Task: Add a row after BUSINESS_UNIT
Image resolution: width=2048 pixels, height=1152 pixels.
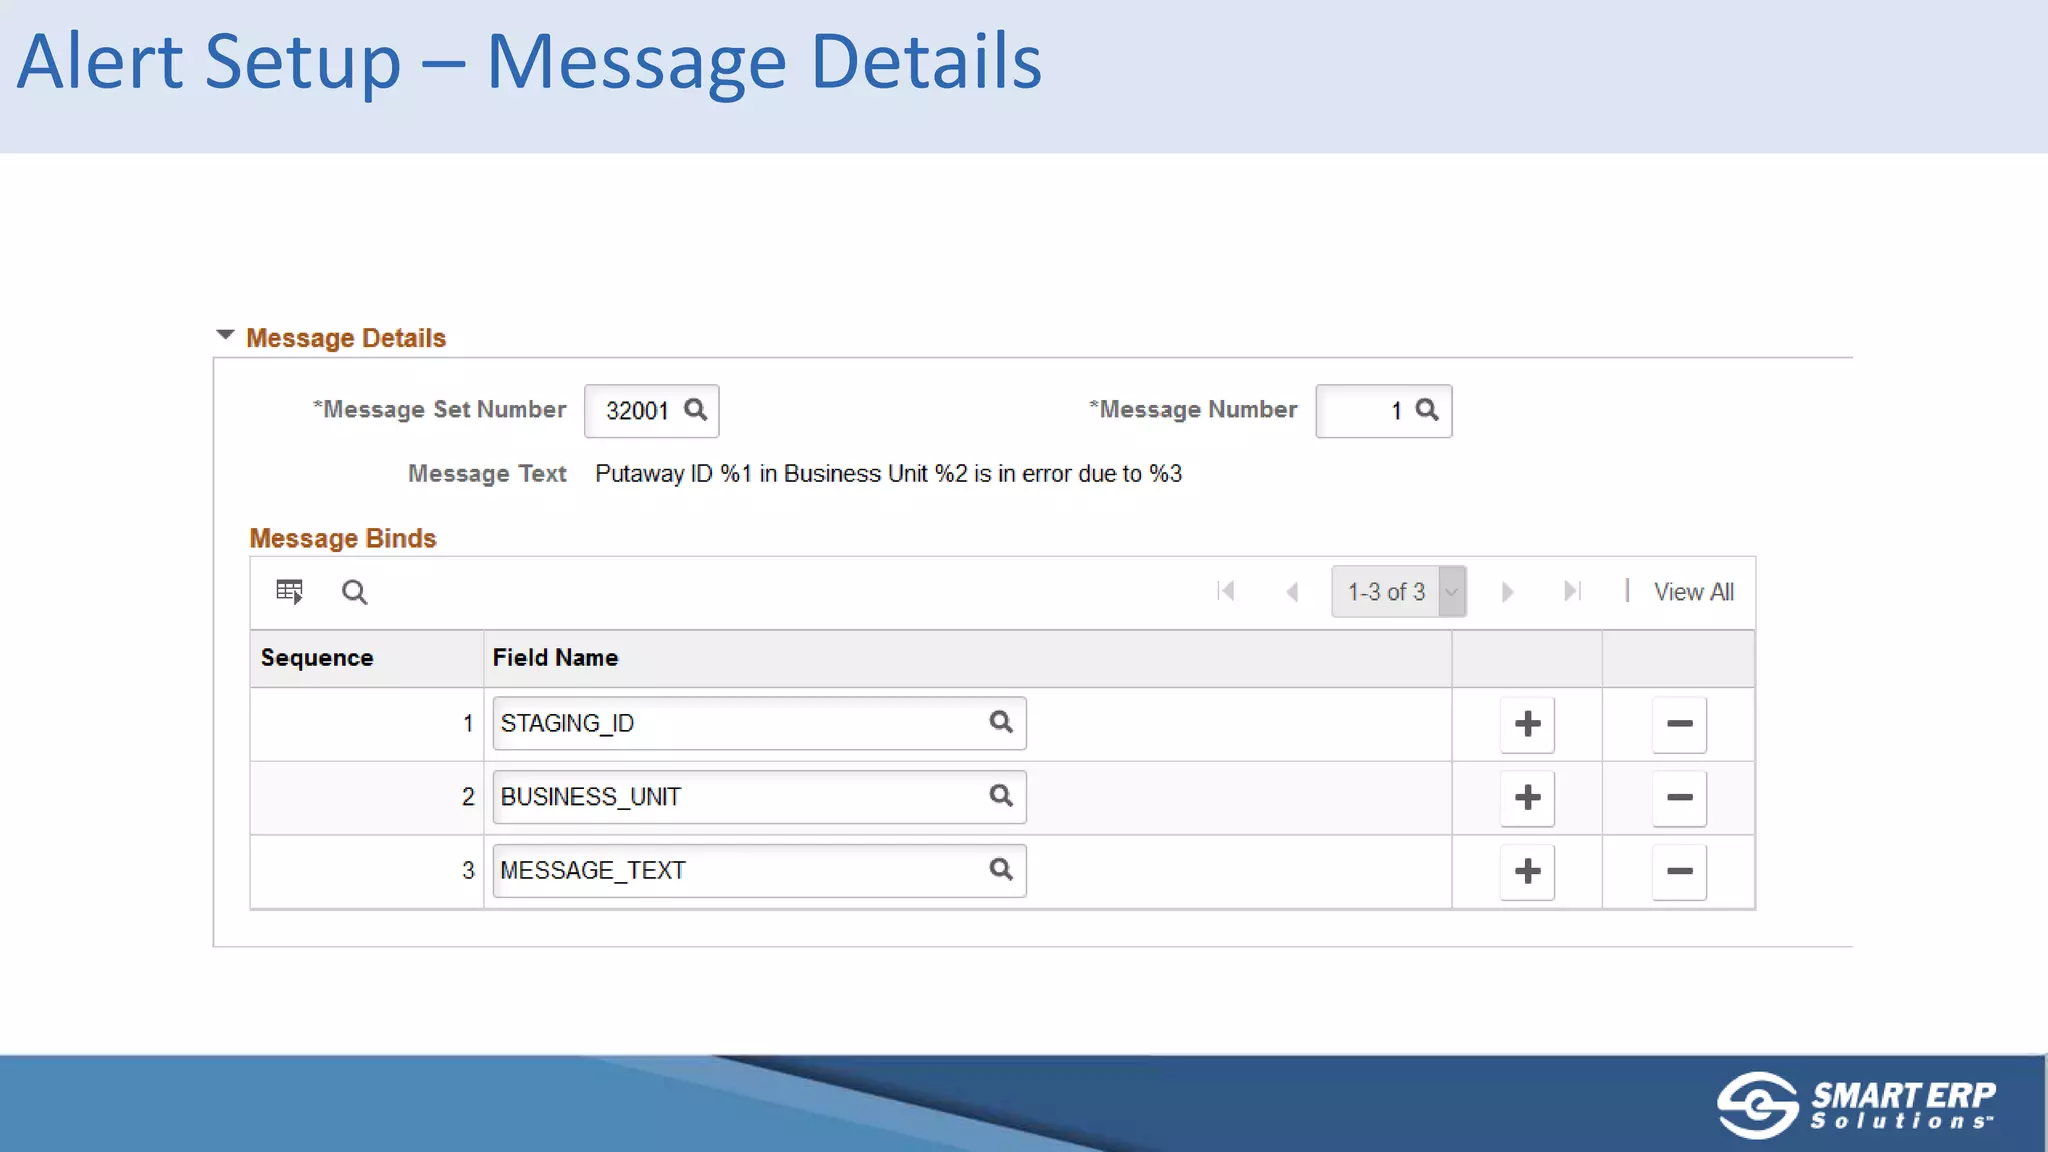Action: [x=1527, y=798]
